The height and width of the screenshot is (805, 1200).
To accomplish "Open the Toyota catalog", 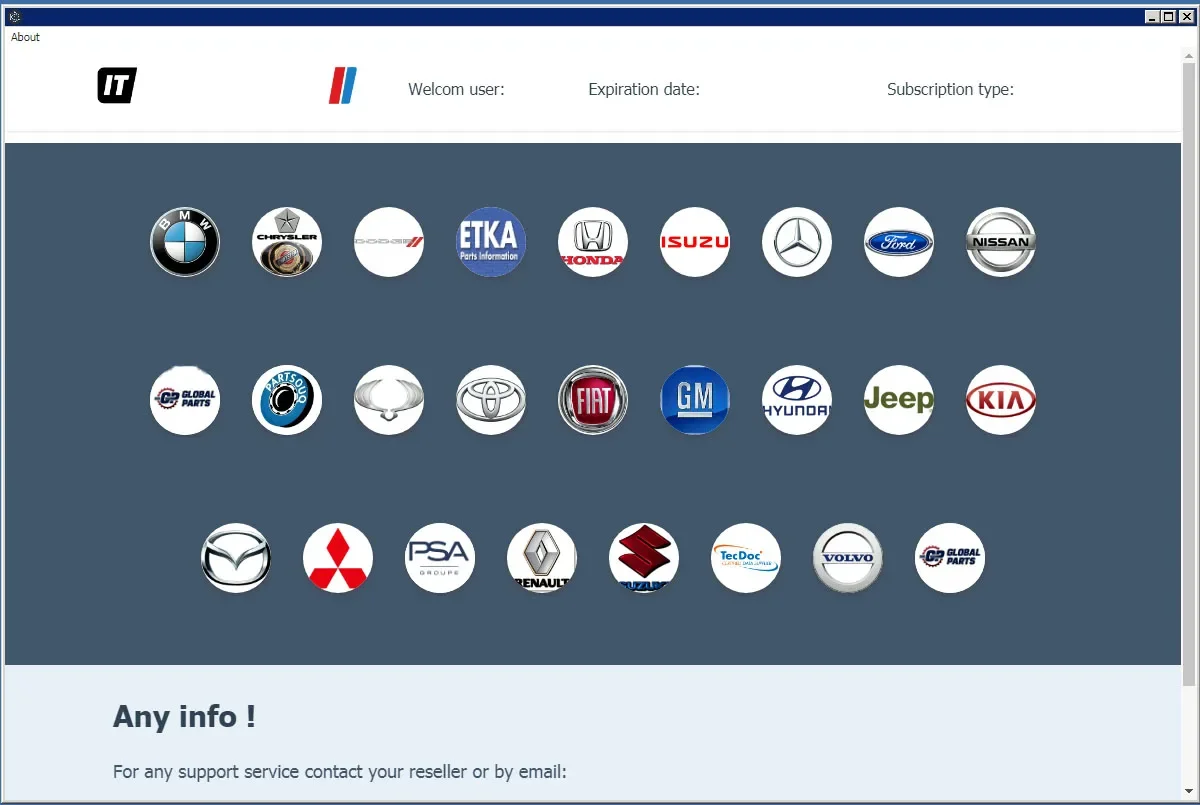I will pos(491,400).
